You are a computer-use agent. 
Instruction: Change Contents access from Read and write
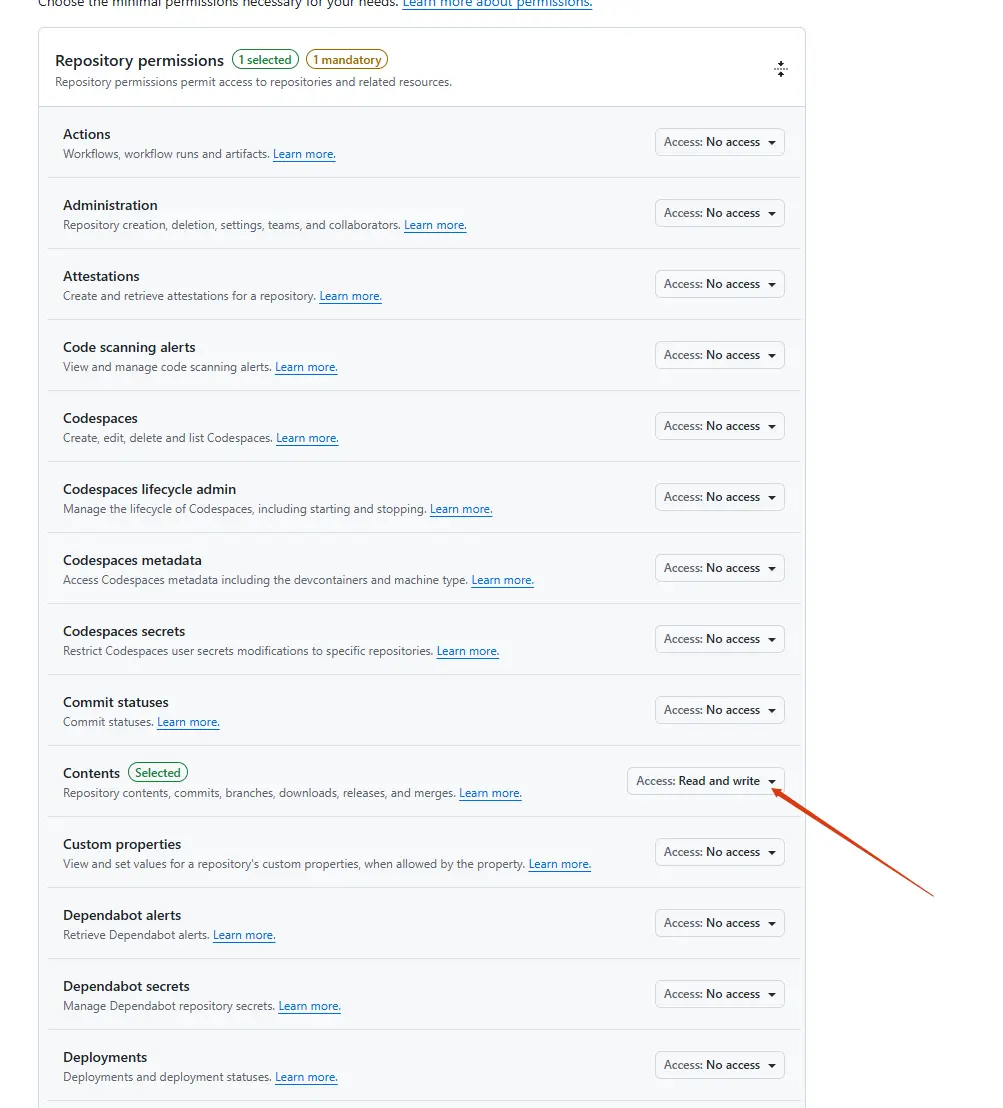pyautogui.click(x=705, y=781)
